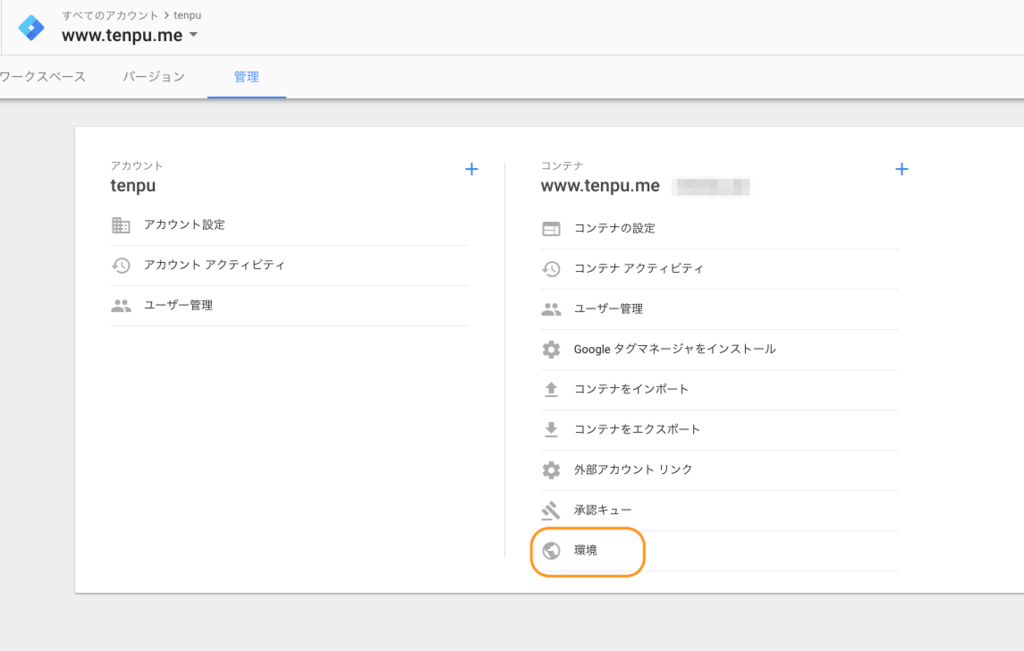The image size is (1024, 651).
Task: Open コンテナの設定
Action: pyautogui.click(x=614, y=229)
